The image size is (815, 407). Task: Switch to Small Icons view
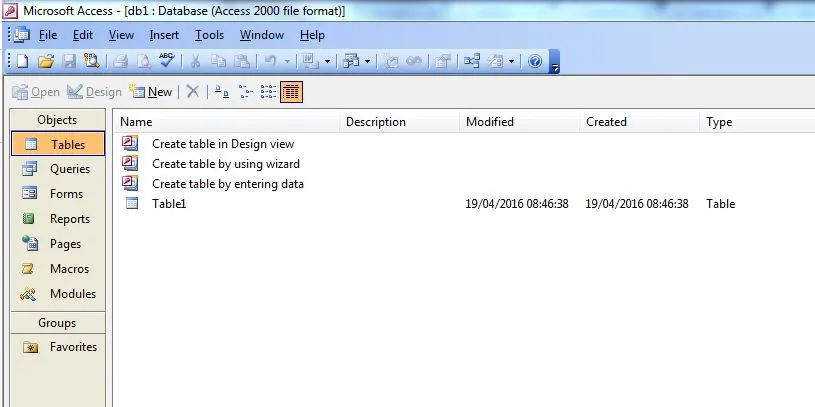click(245, 92)
